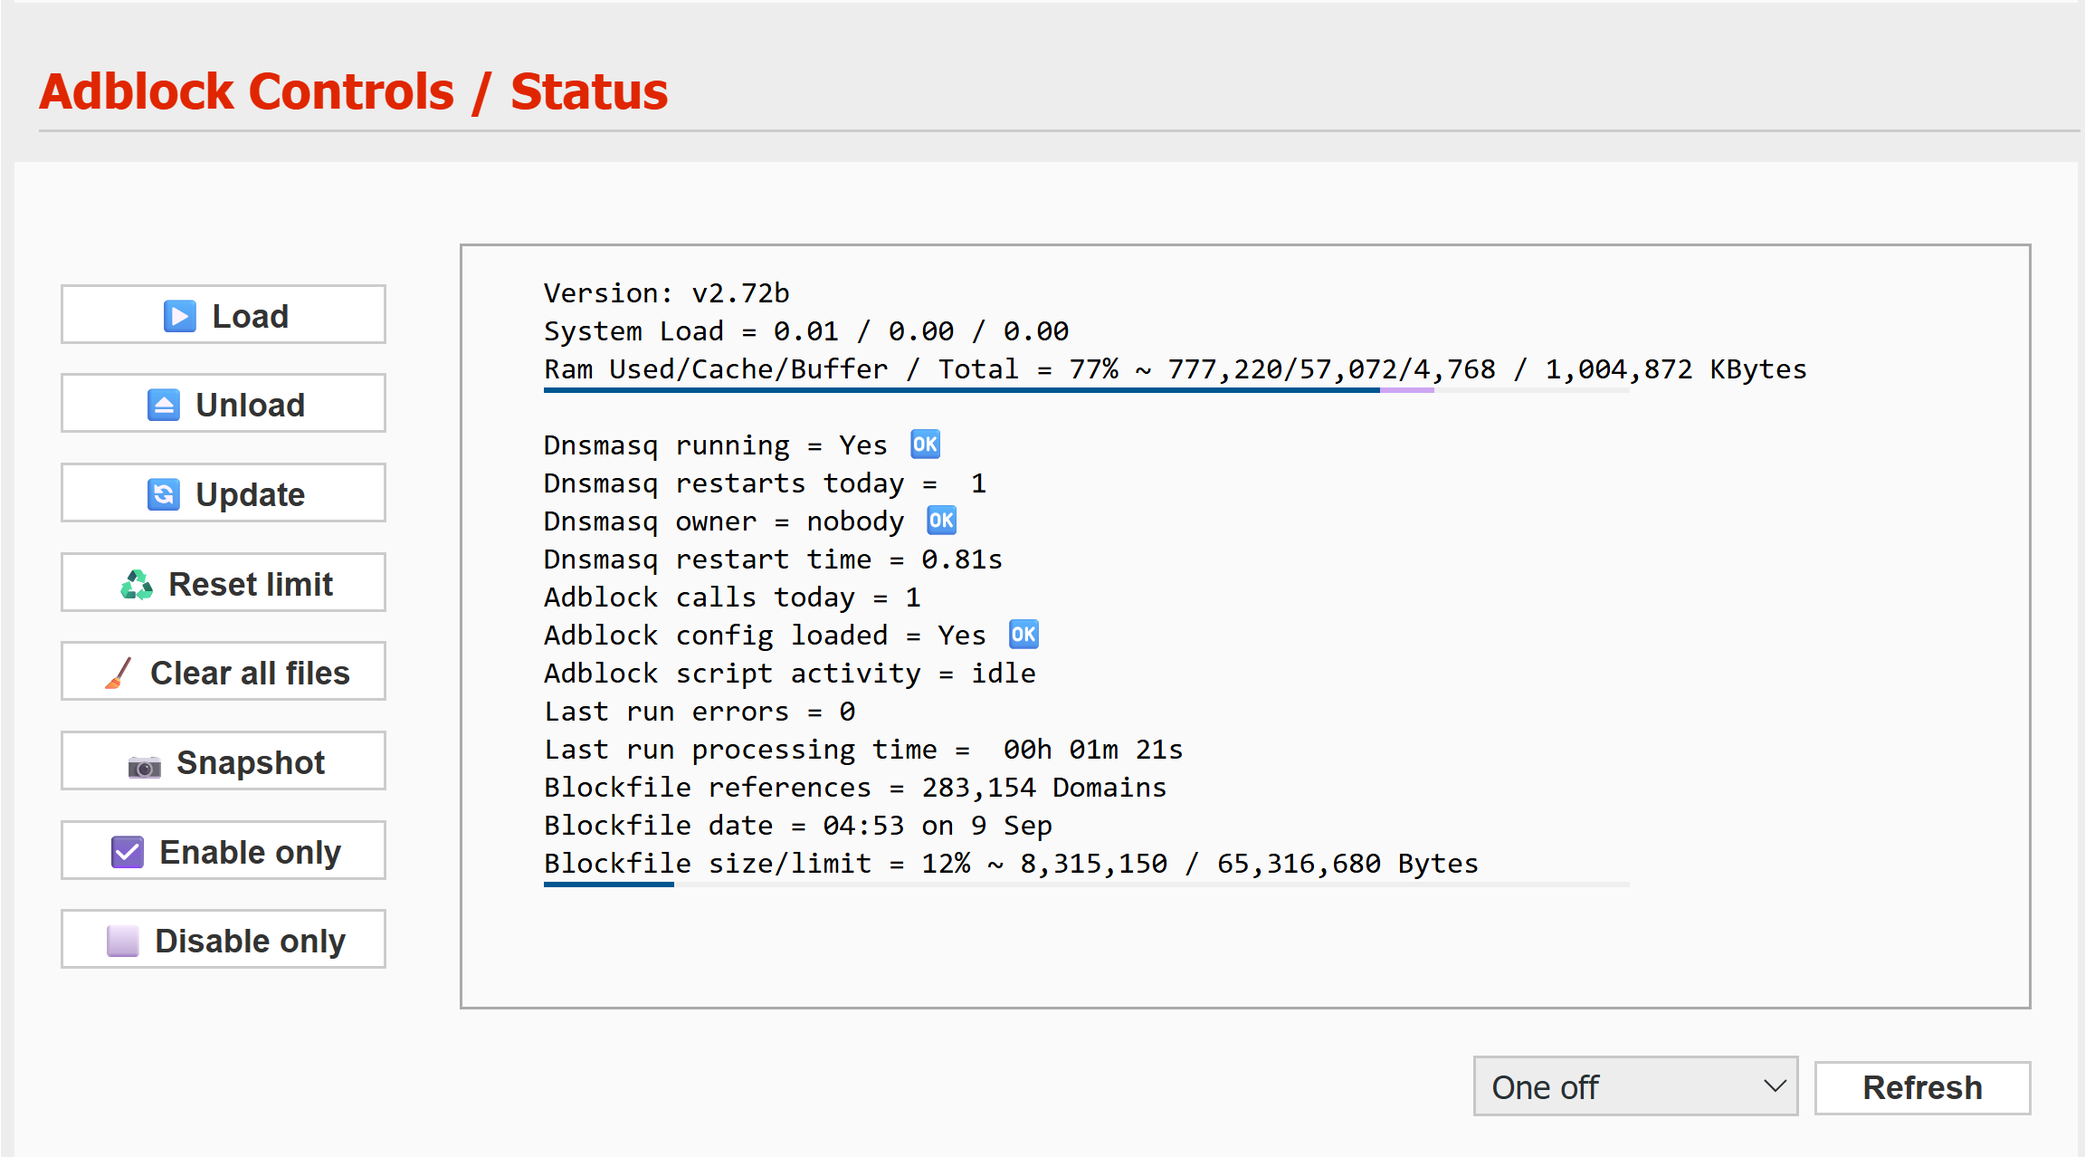2085x1157 pixels.
Task: Click the OK badge next to Adblock config loaded
Action: point(1023,634)
